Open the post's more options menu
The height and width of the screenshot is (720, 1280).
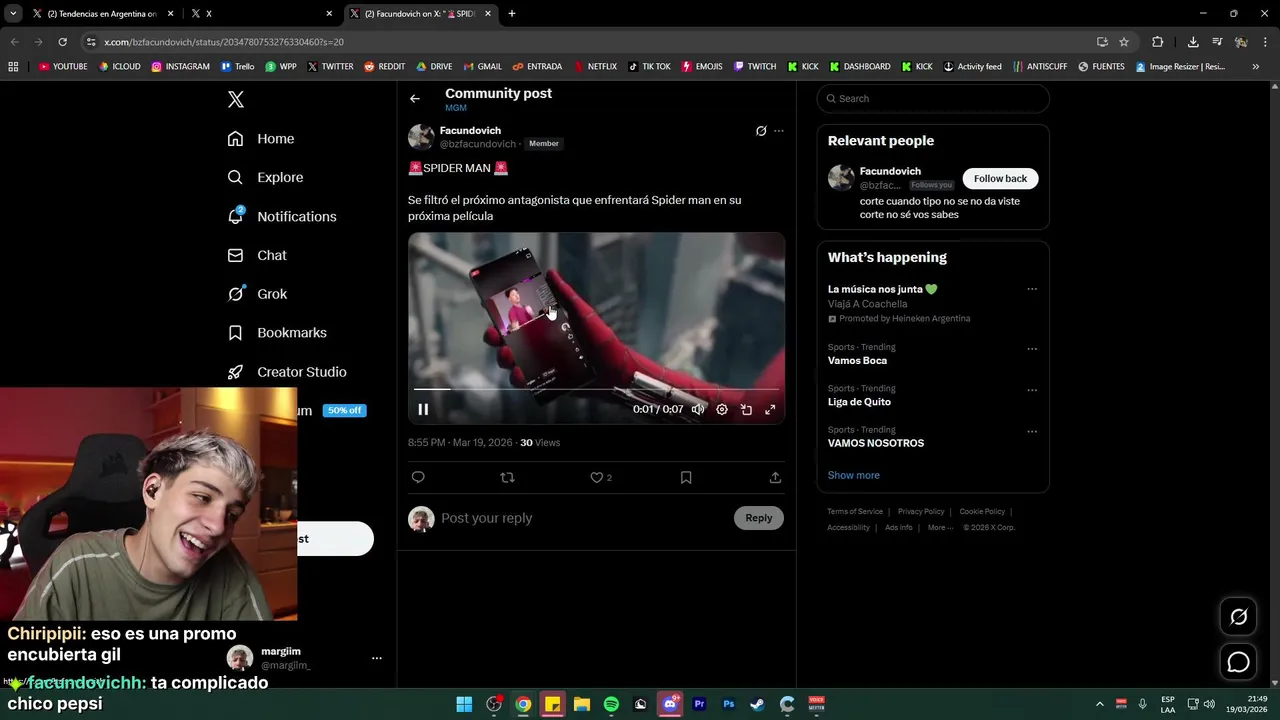coord(779,131)
